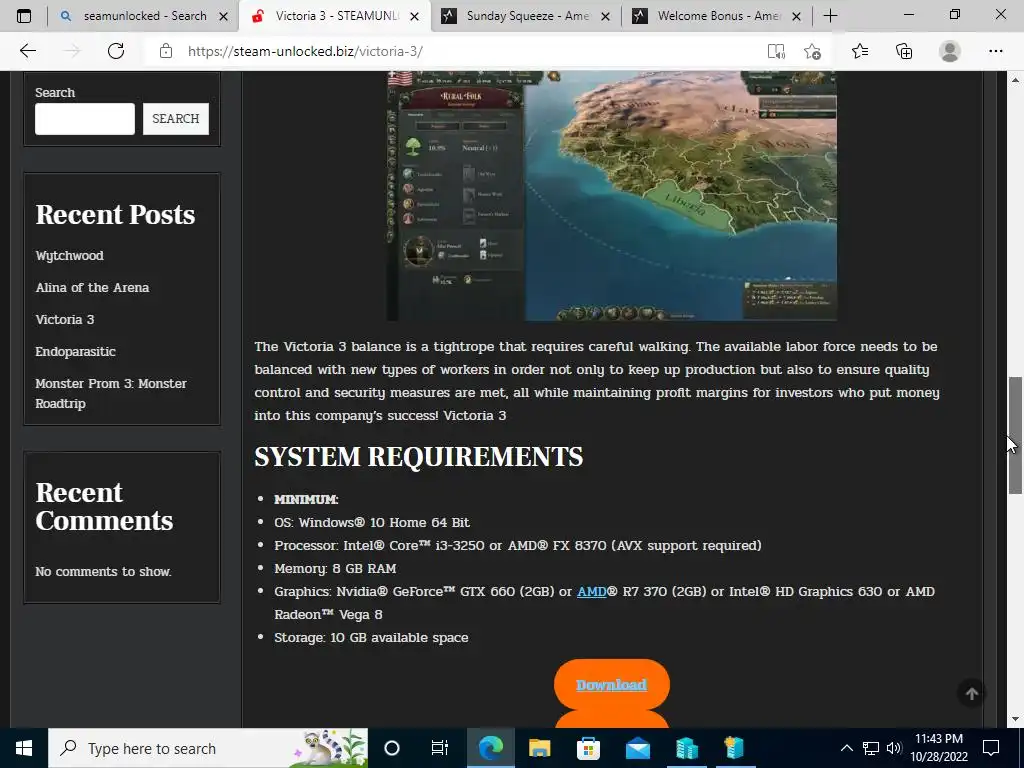Click the Victoria 3 game screenshot
Viewport: 1024px width, 768px height.
coord(612,196)
